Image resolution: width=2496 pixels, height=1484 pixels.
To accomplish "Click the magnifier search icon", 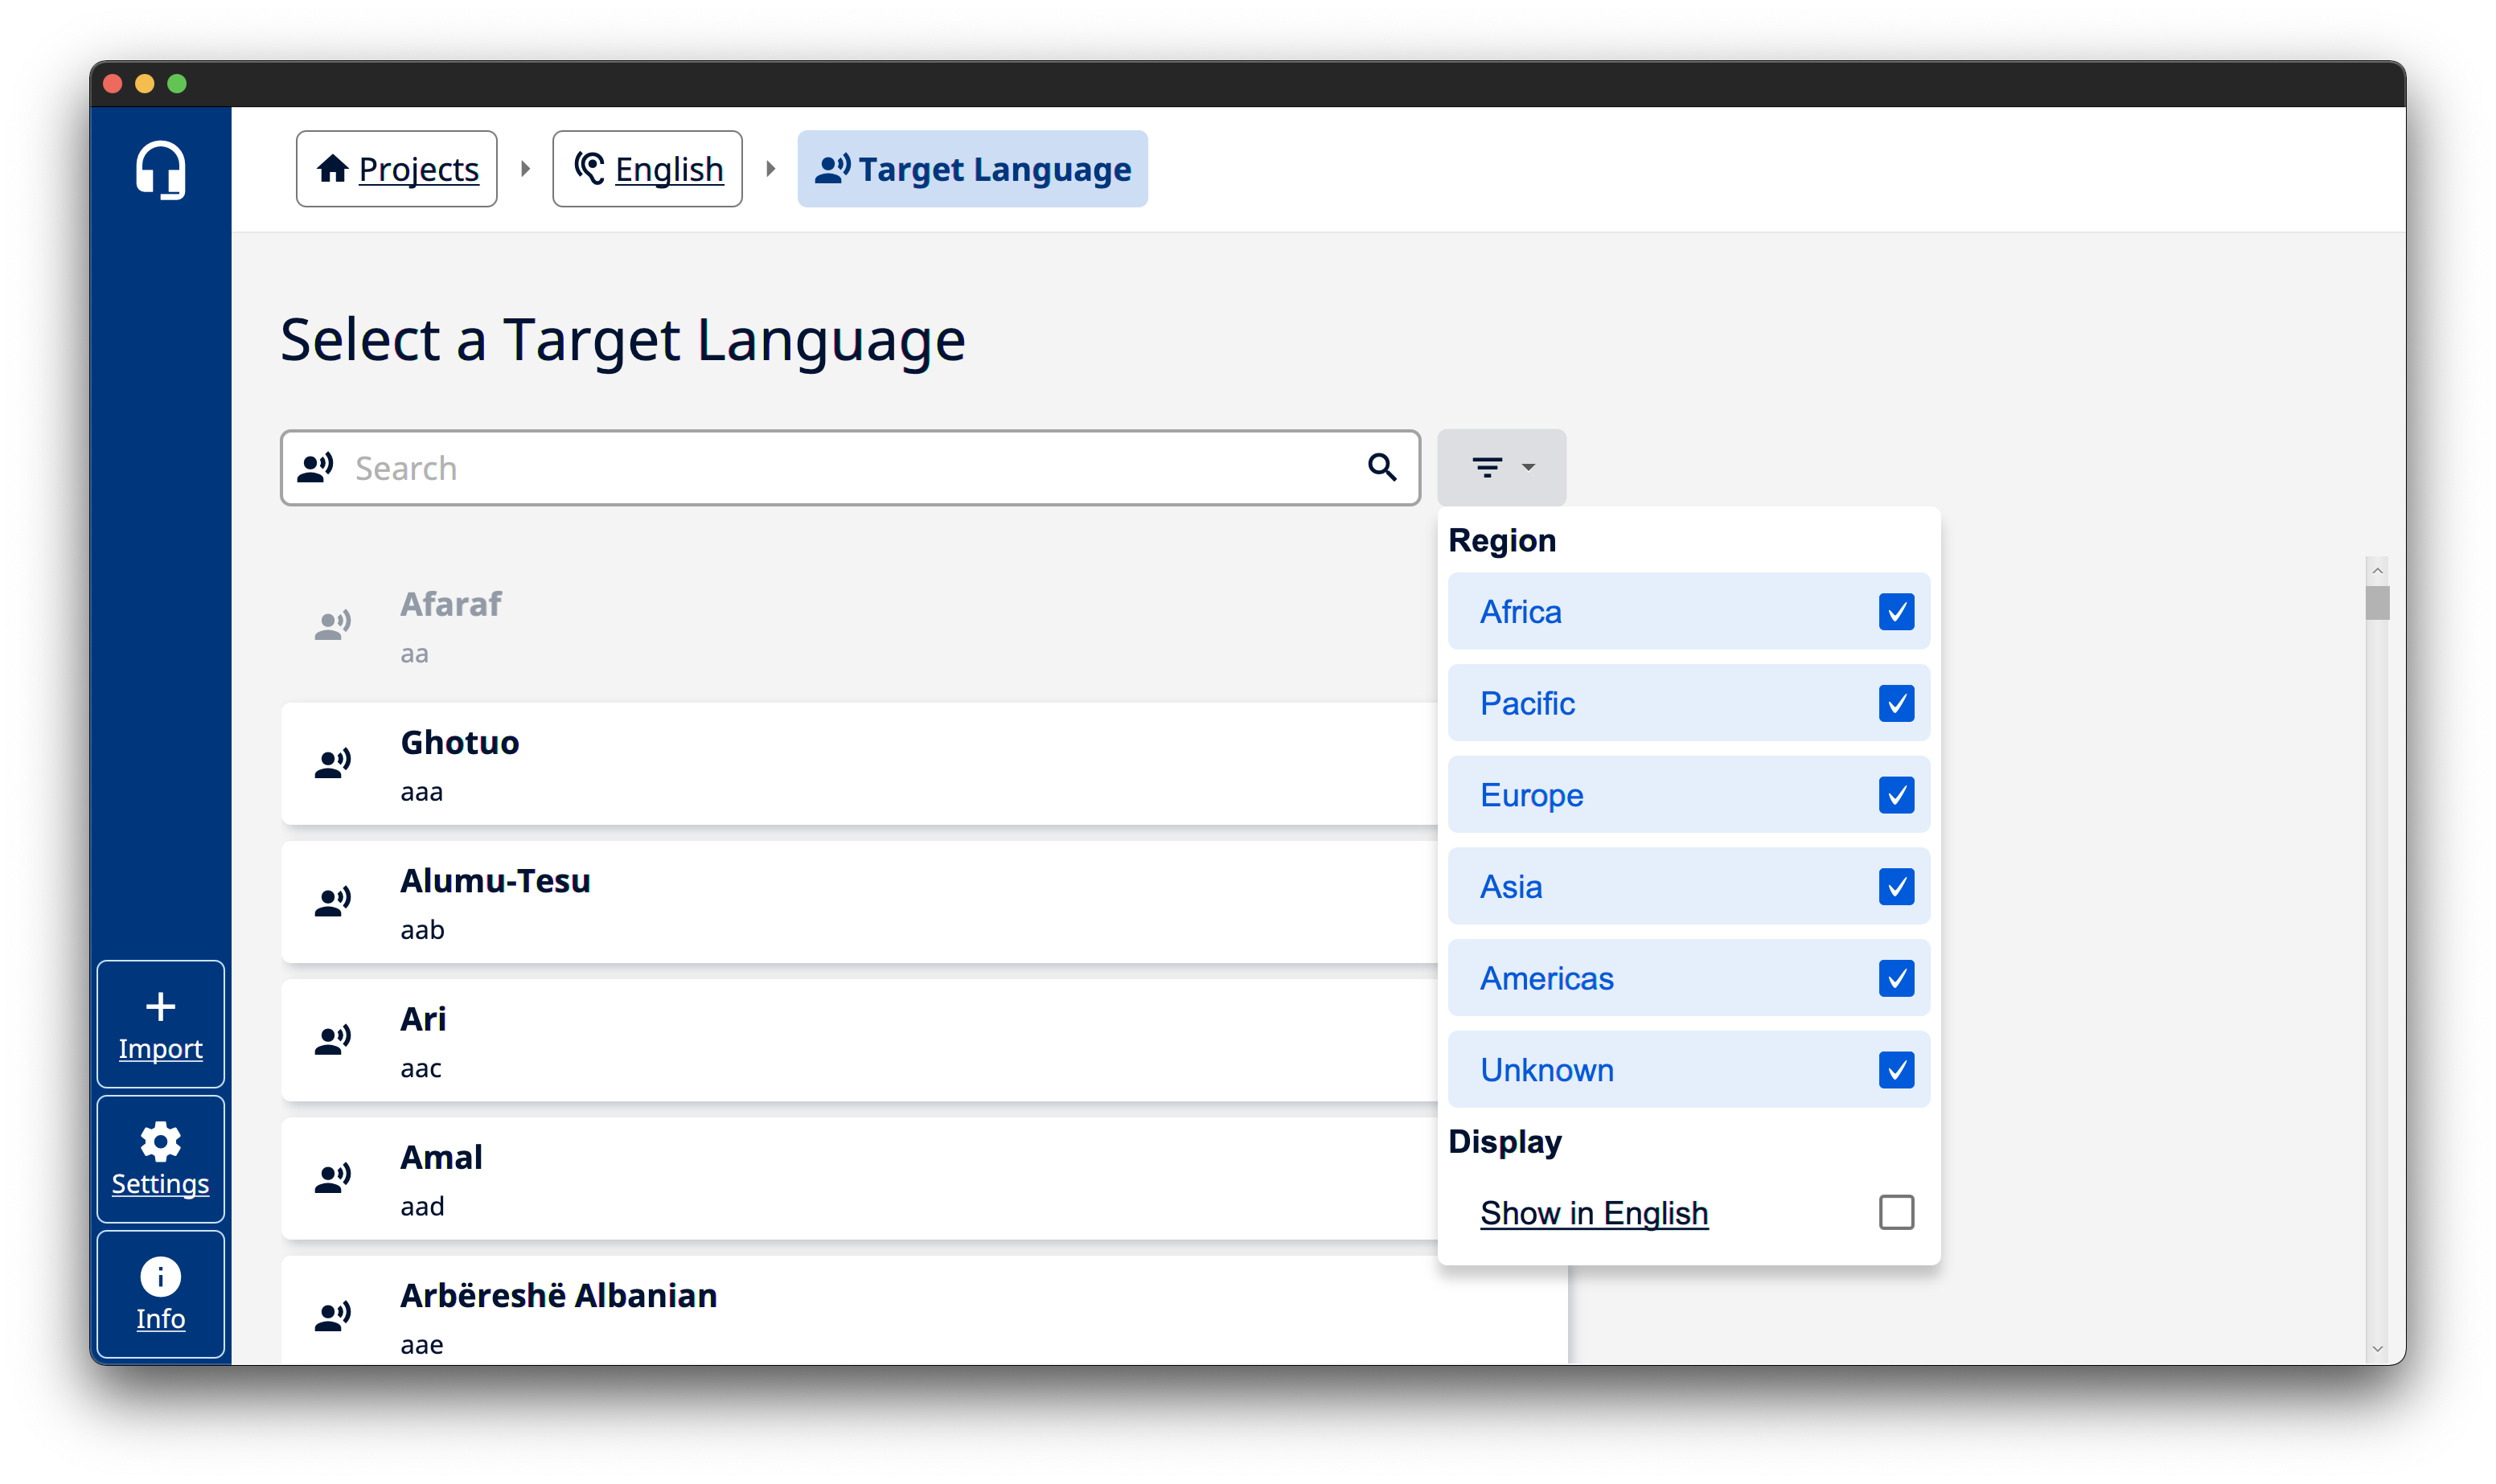I will point(1382,467).
